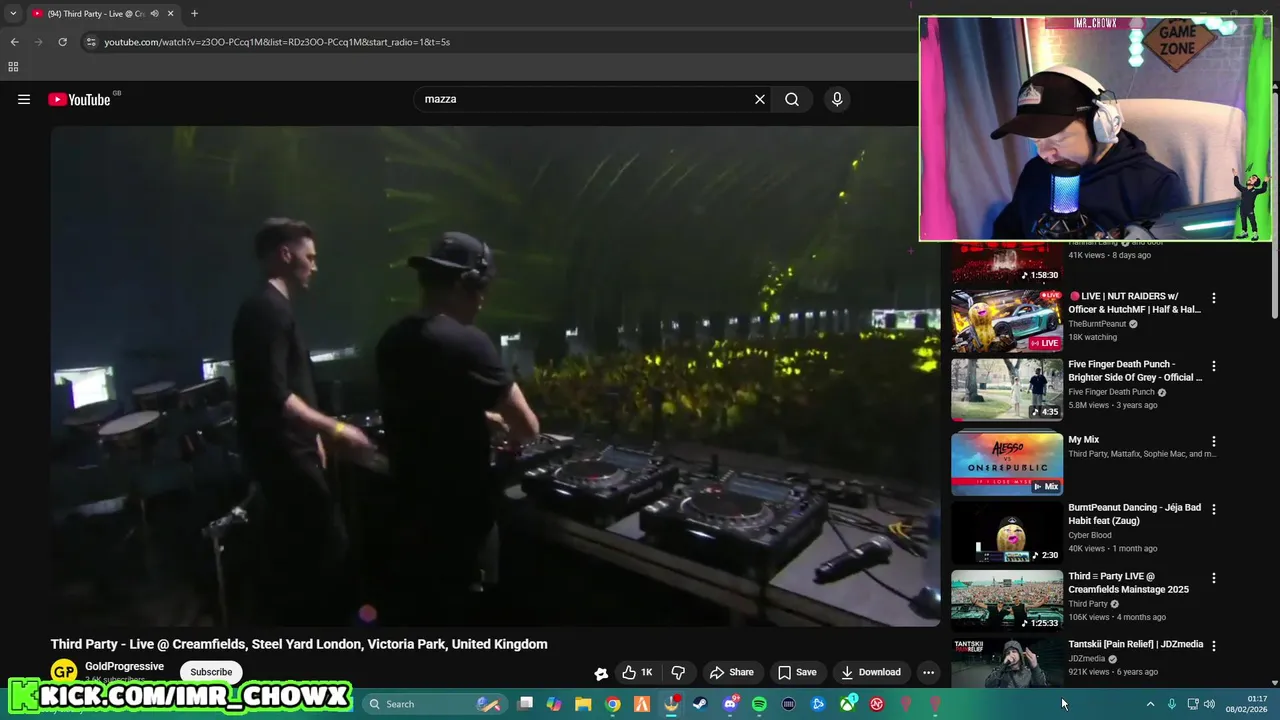Expand the tab search dropdown arrow
The width and height of the screenshot is (1280, 720).
(13, 13)
